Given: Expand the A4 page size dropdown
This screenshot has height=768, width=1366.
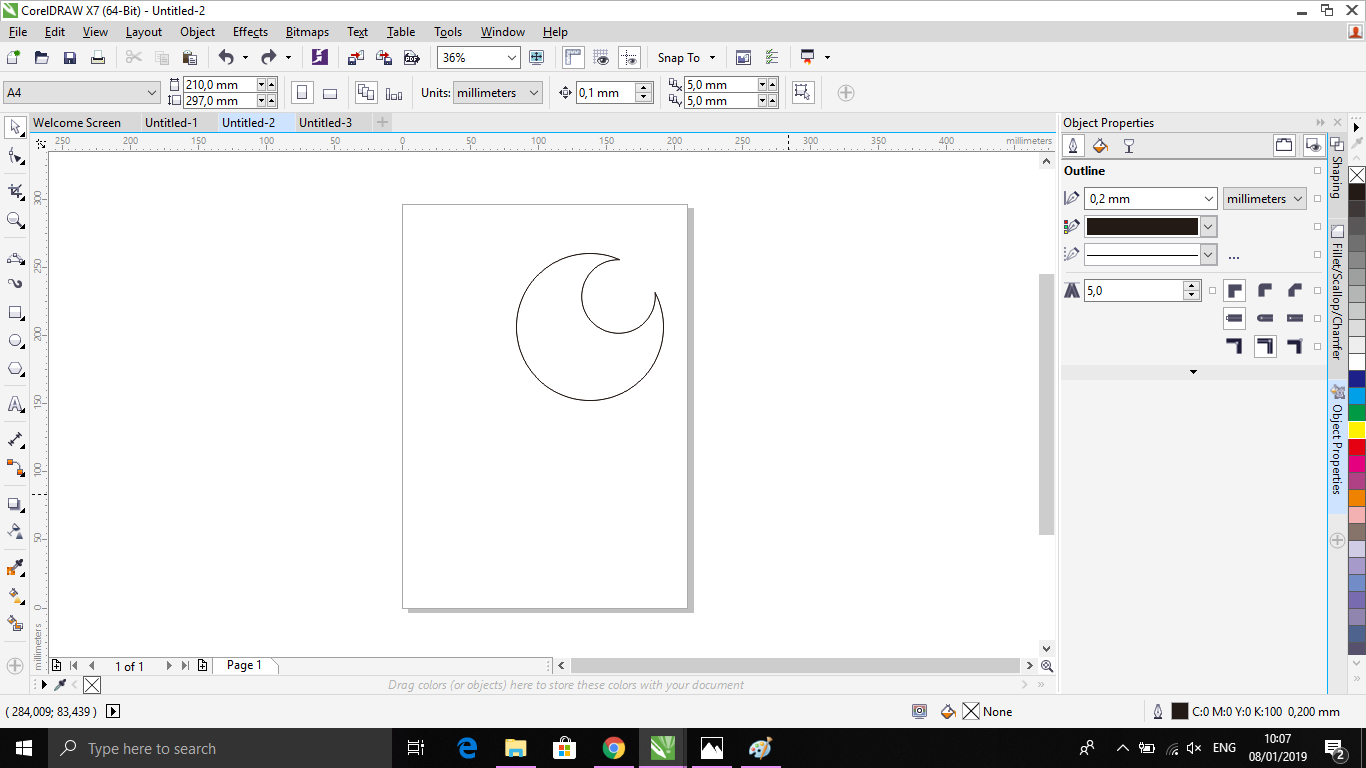Looking at the screenshot, I should pyautogui.click(x=152, y=93).
